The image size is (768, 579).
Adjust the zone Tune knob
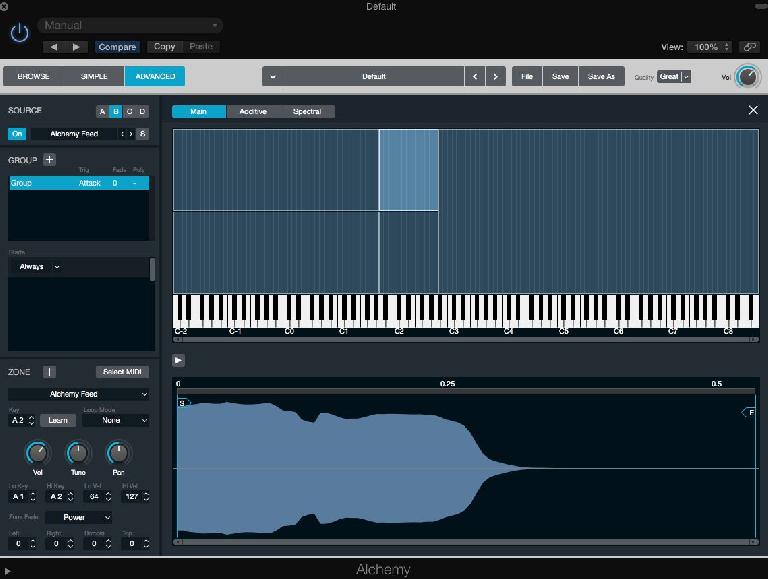78,453
